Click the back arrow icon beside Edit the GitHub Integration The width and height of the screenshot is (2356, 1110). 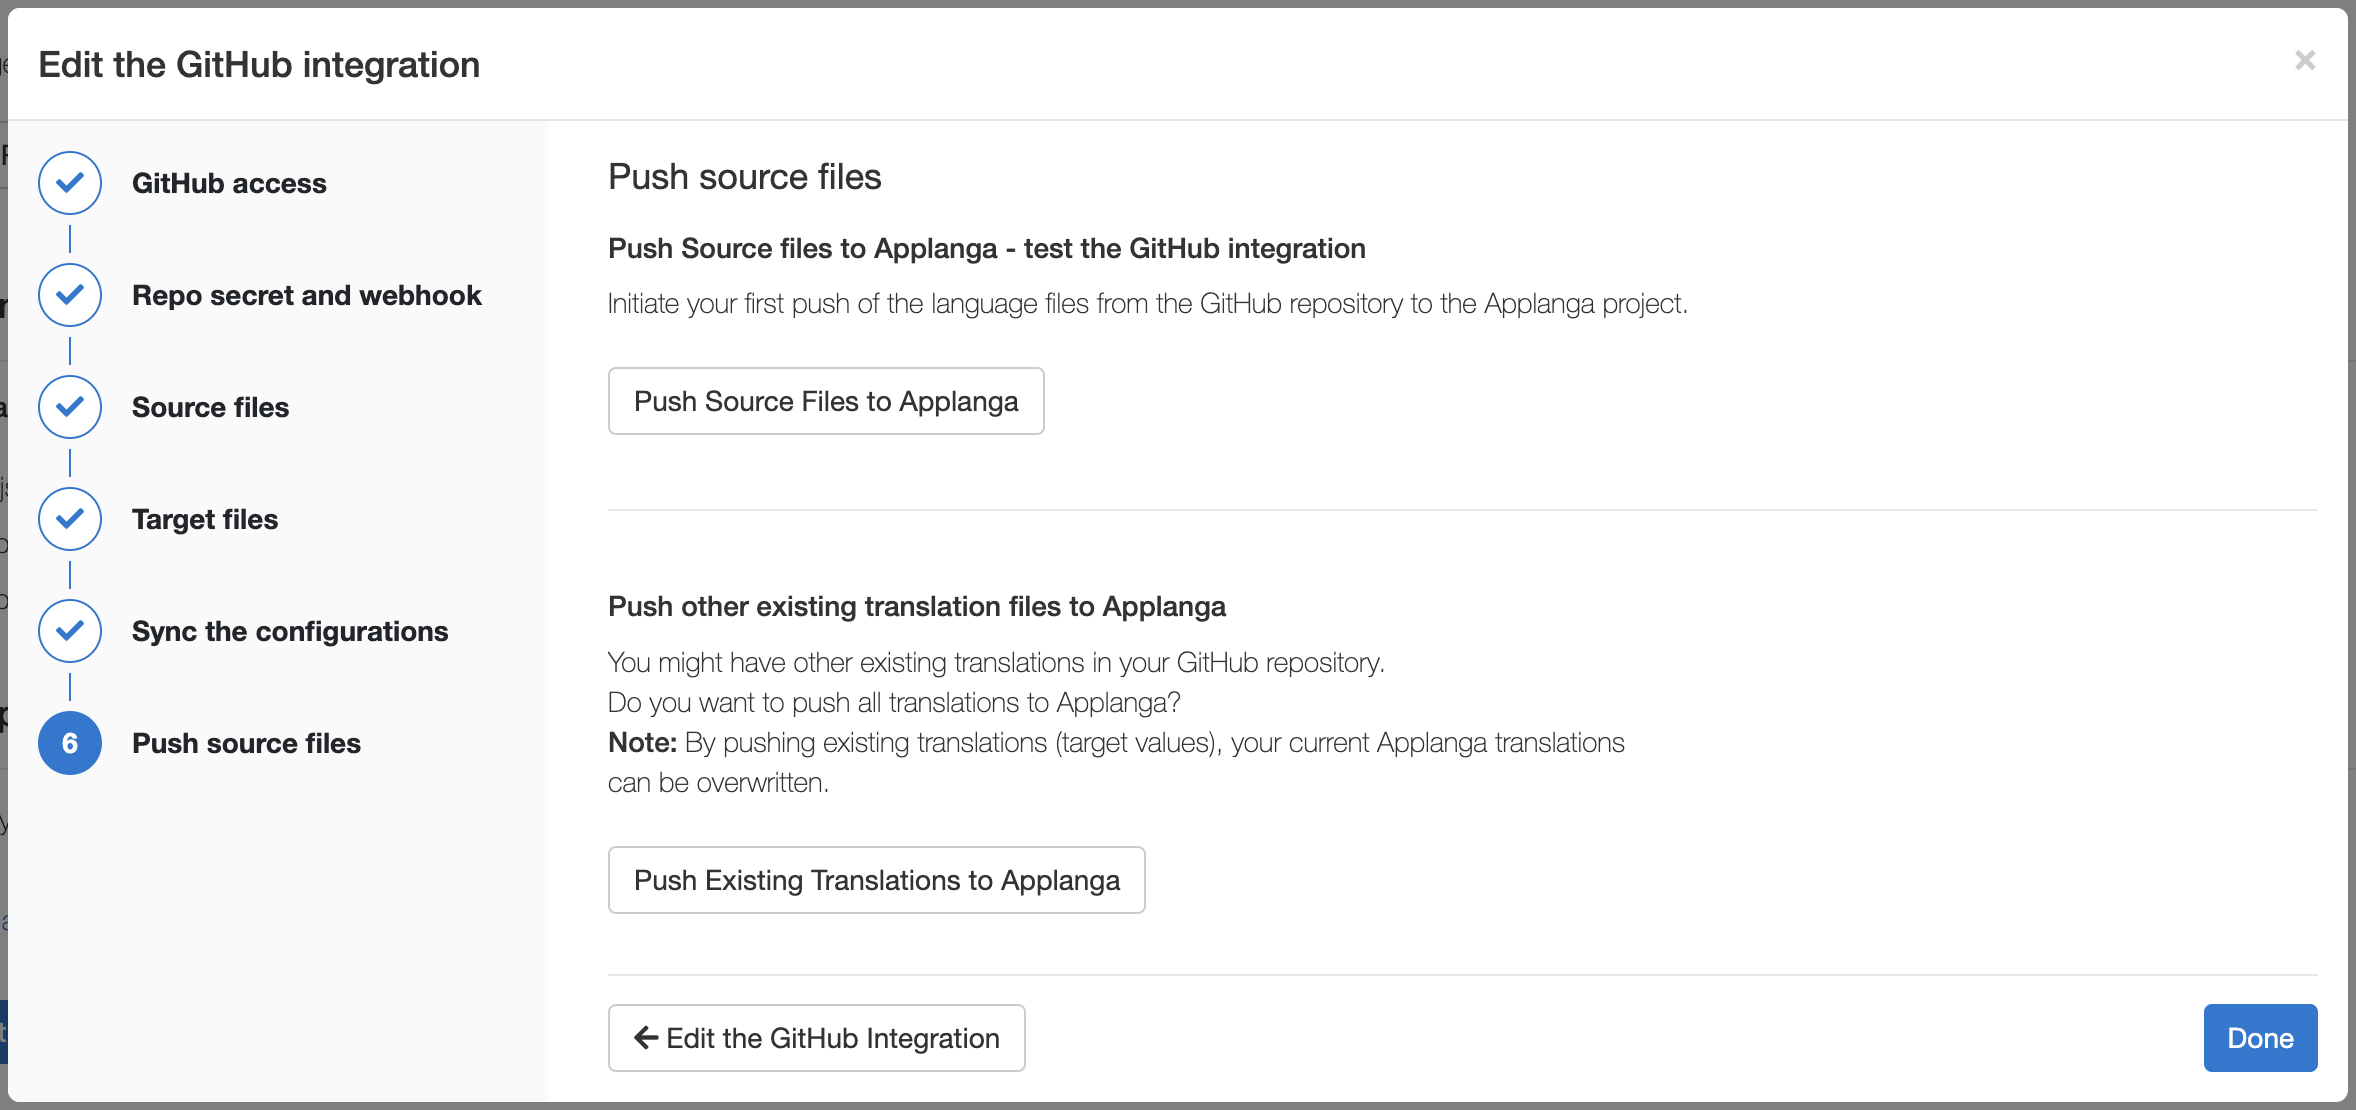[646, 1038]
